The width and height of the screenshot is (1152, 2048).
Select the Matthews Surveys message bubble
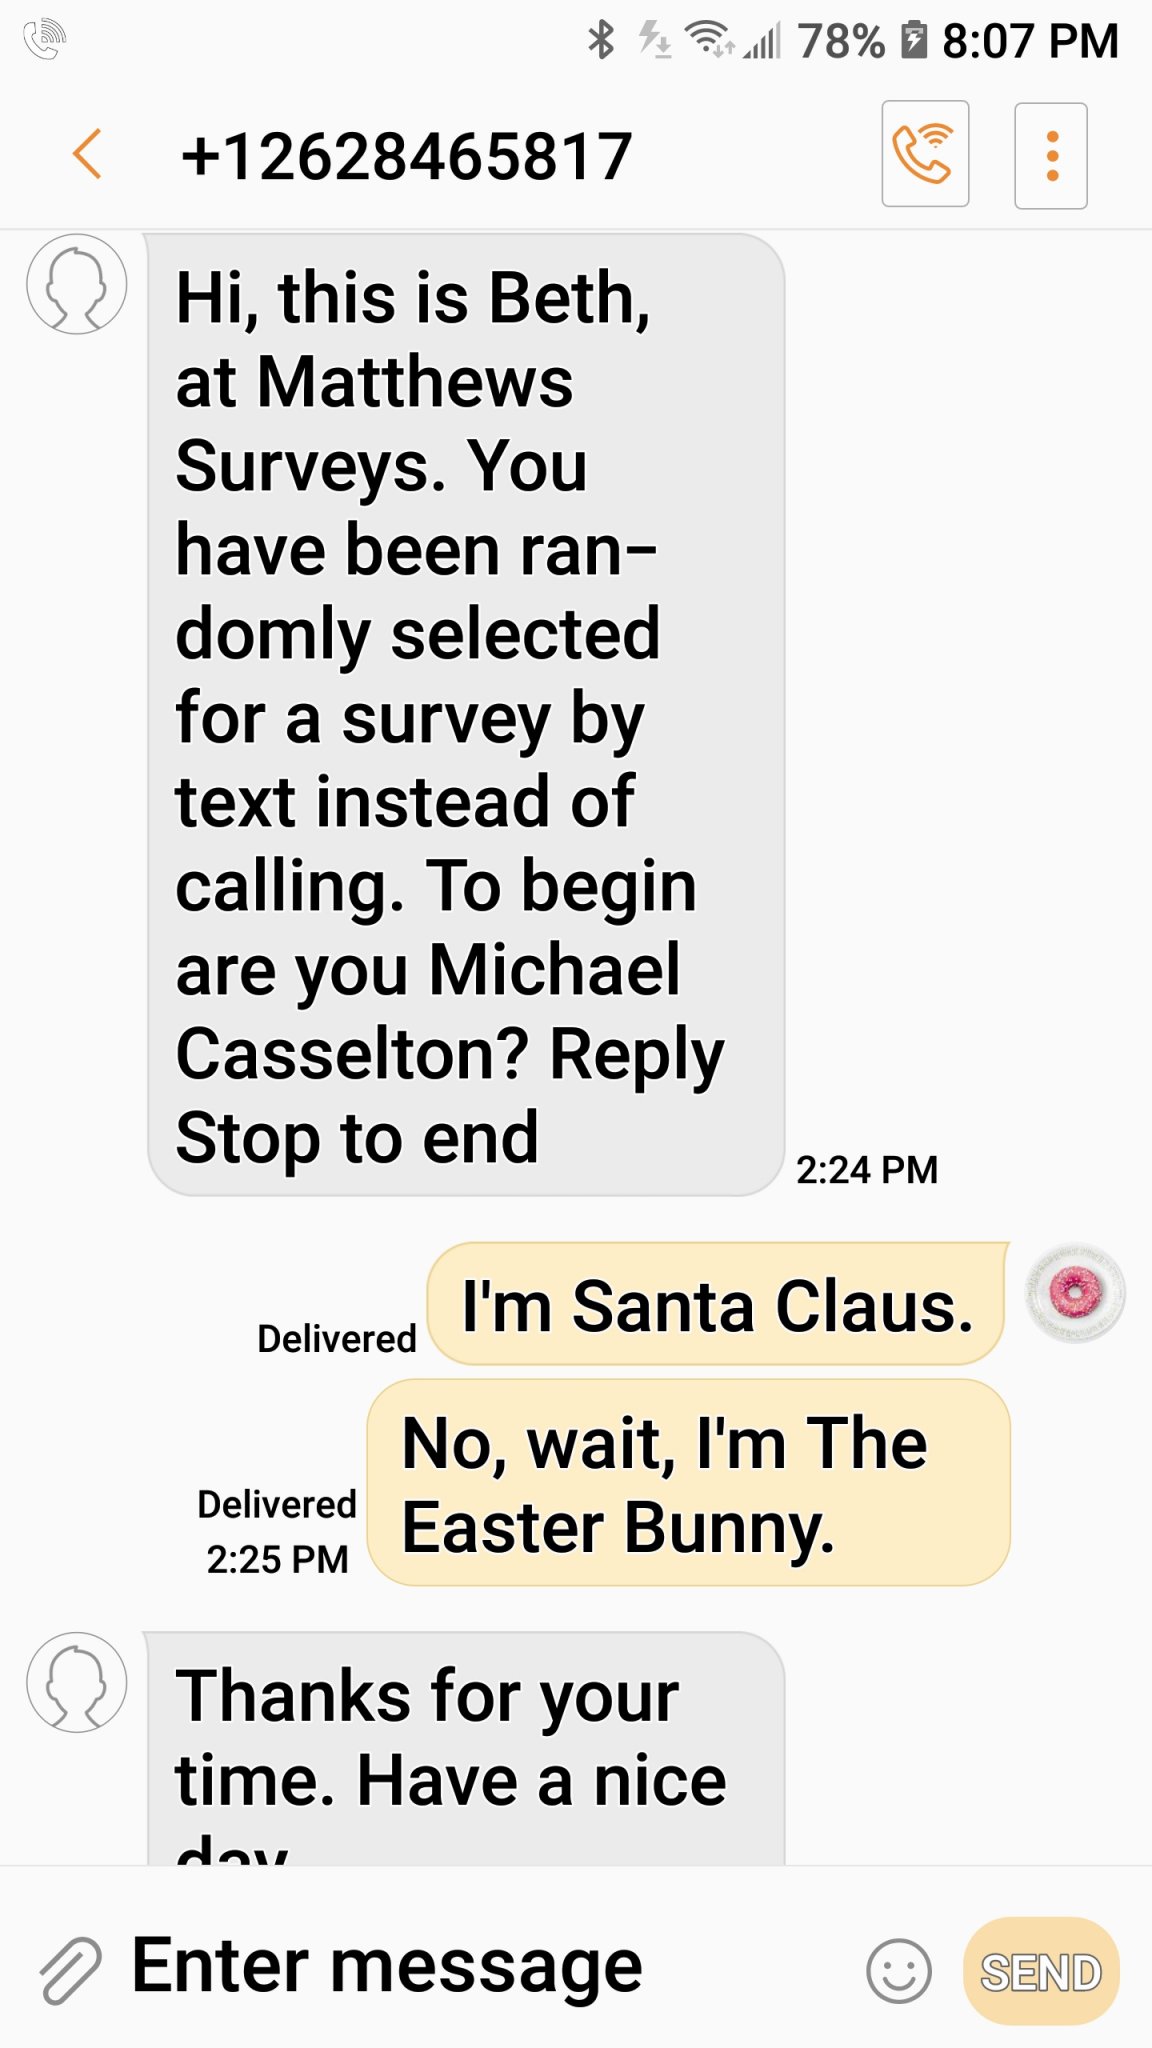point(466,714)
